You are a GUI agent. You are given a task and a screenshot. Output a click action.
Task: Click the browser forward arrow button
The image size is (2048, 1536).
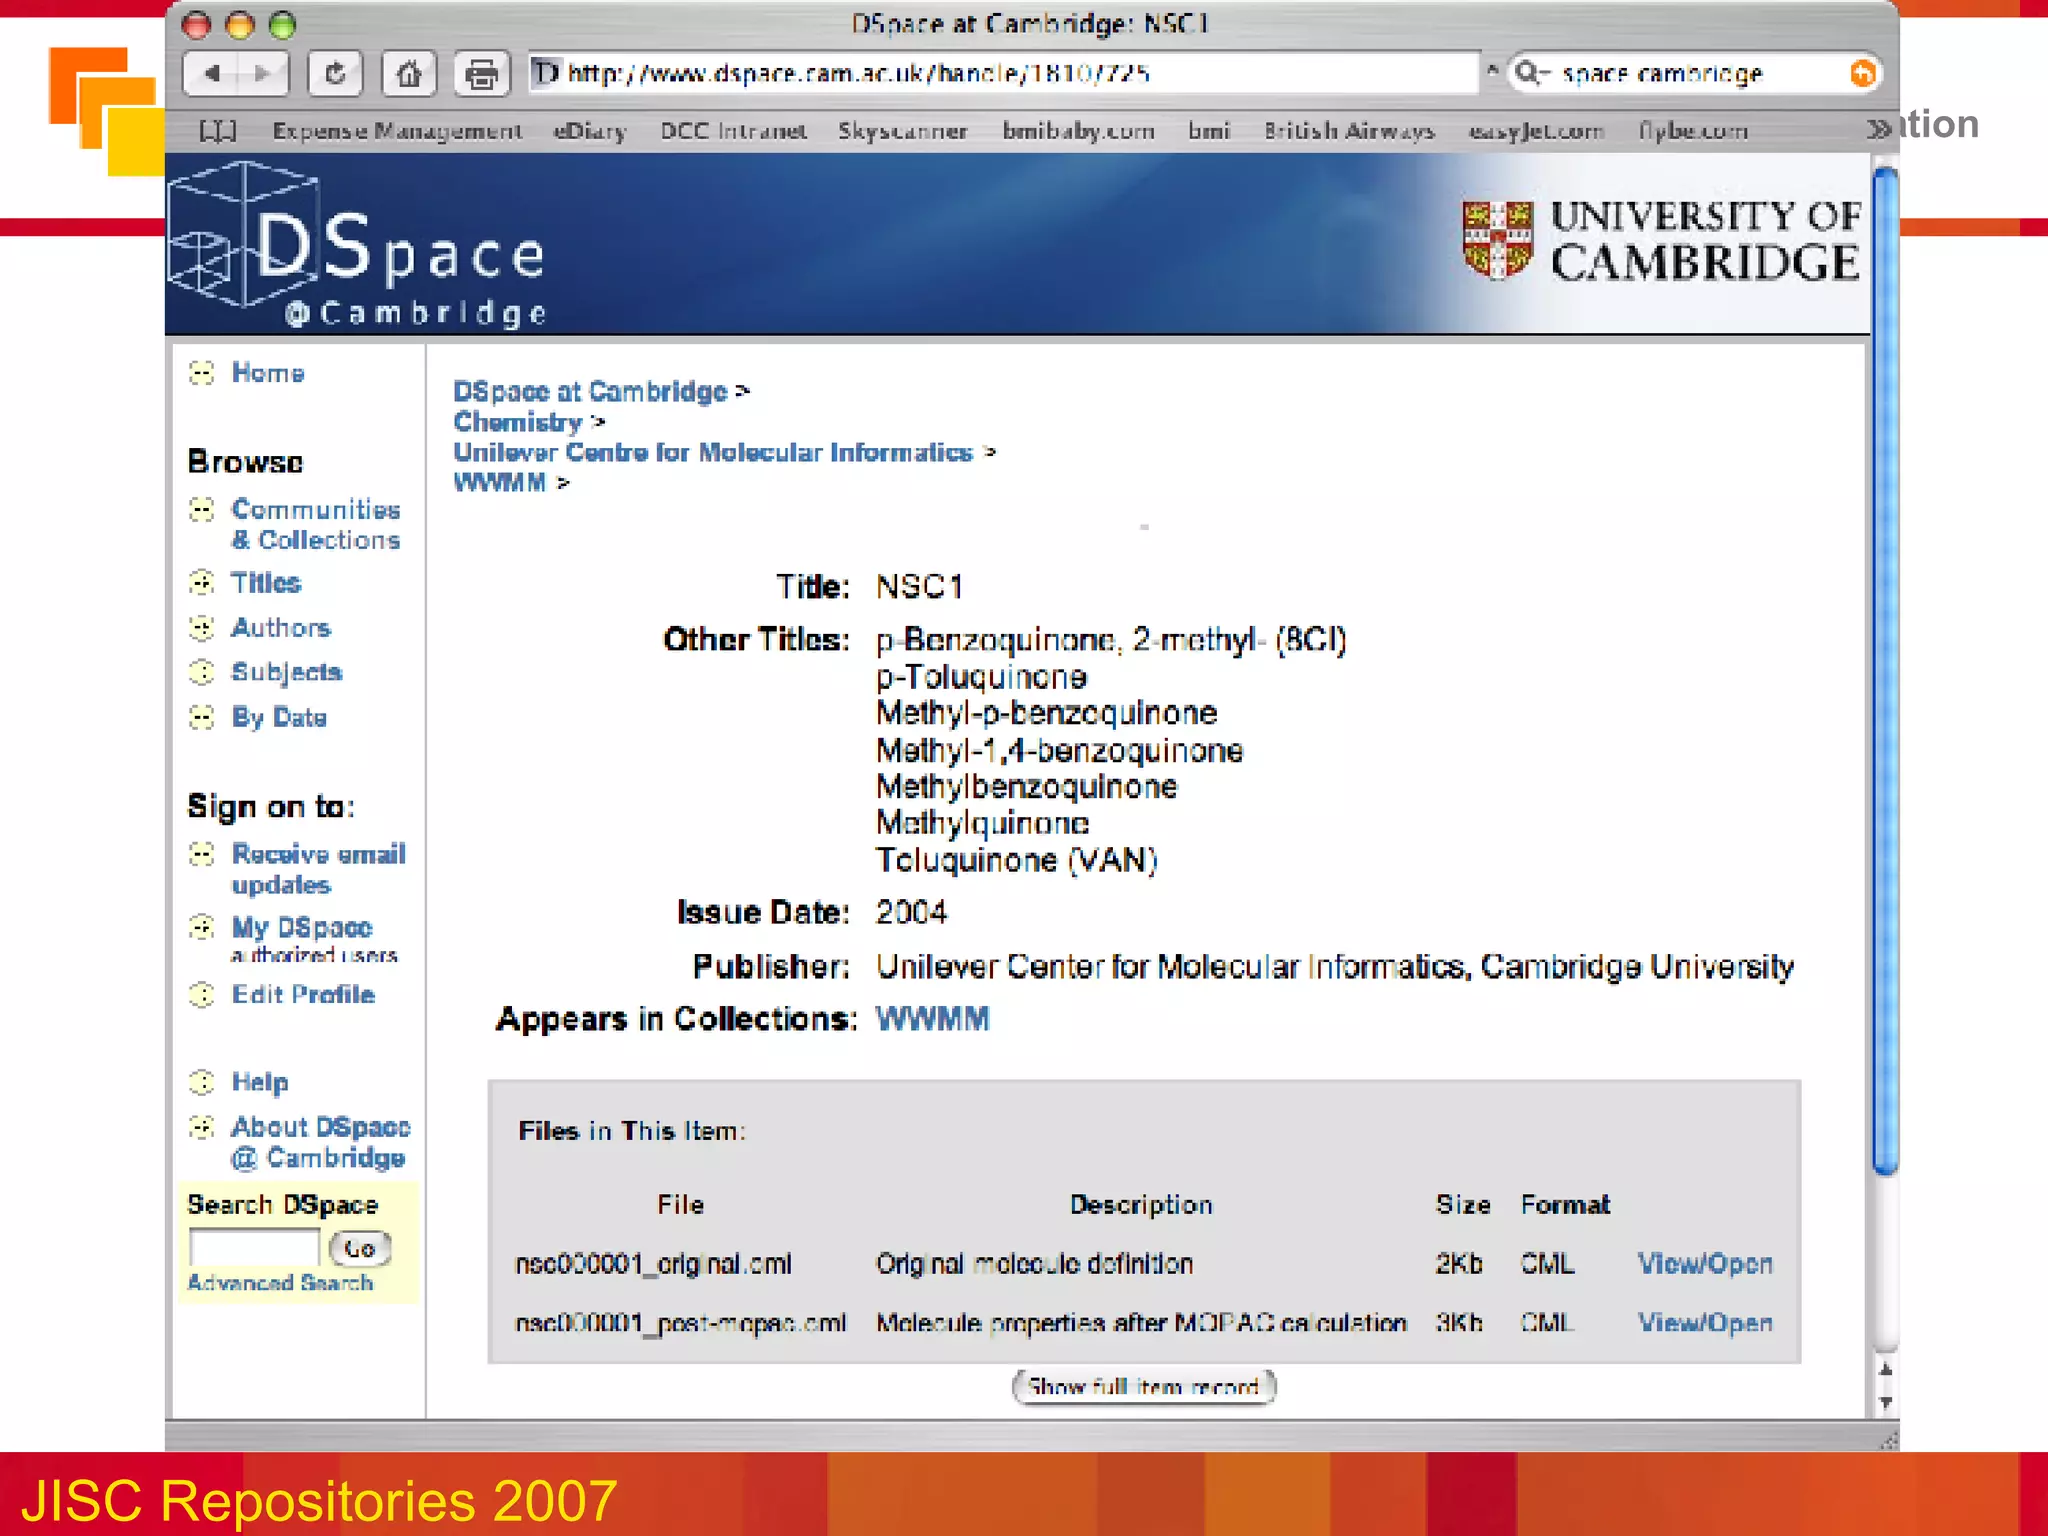262,73
